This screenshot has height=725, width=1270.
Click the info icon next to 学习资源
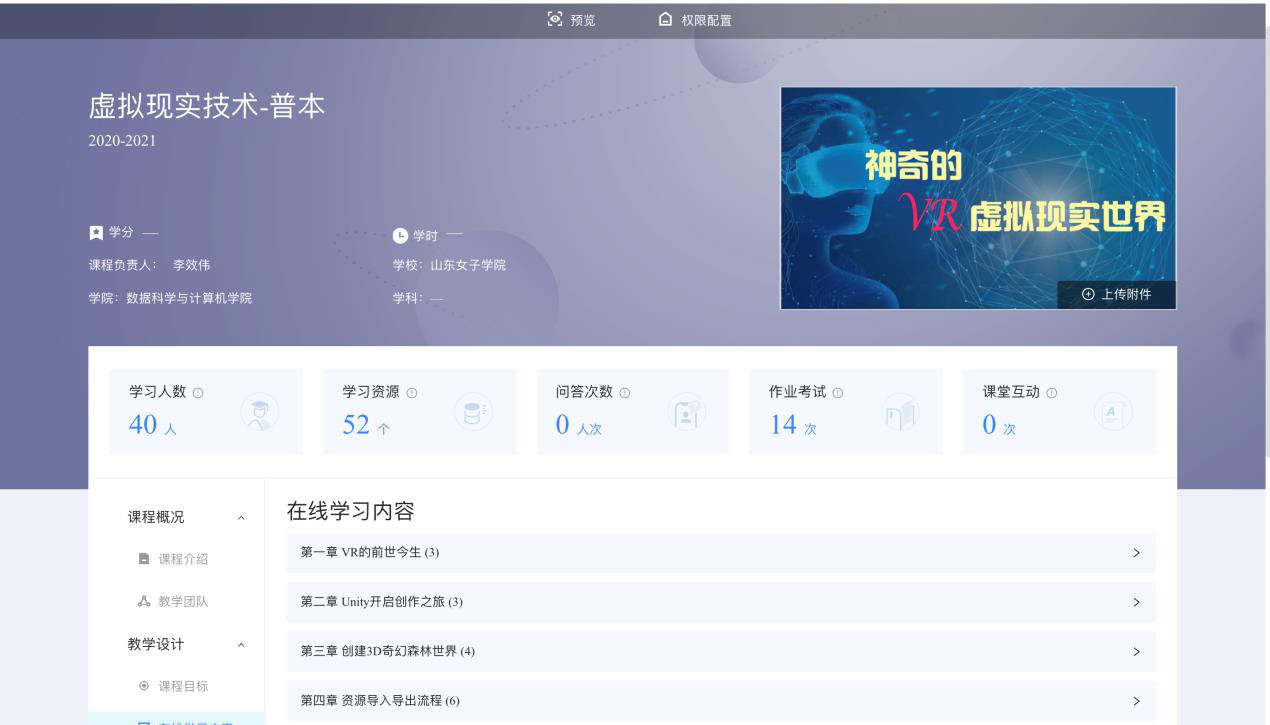tap(412, 394)
